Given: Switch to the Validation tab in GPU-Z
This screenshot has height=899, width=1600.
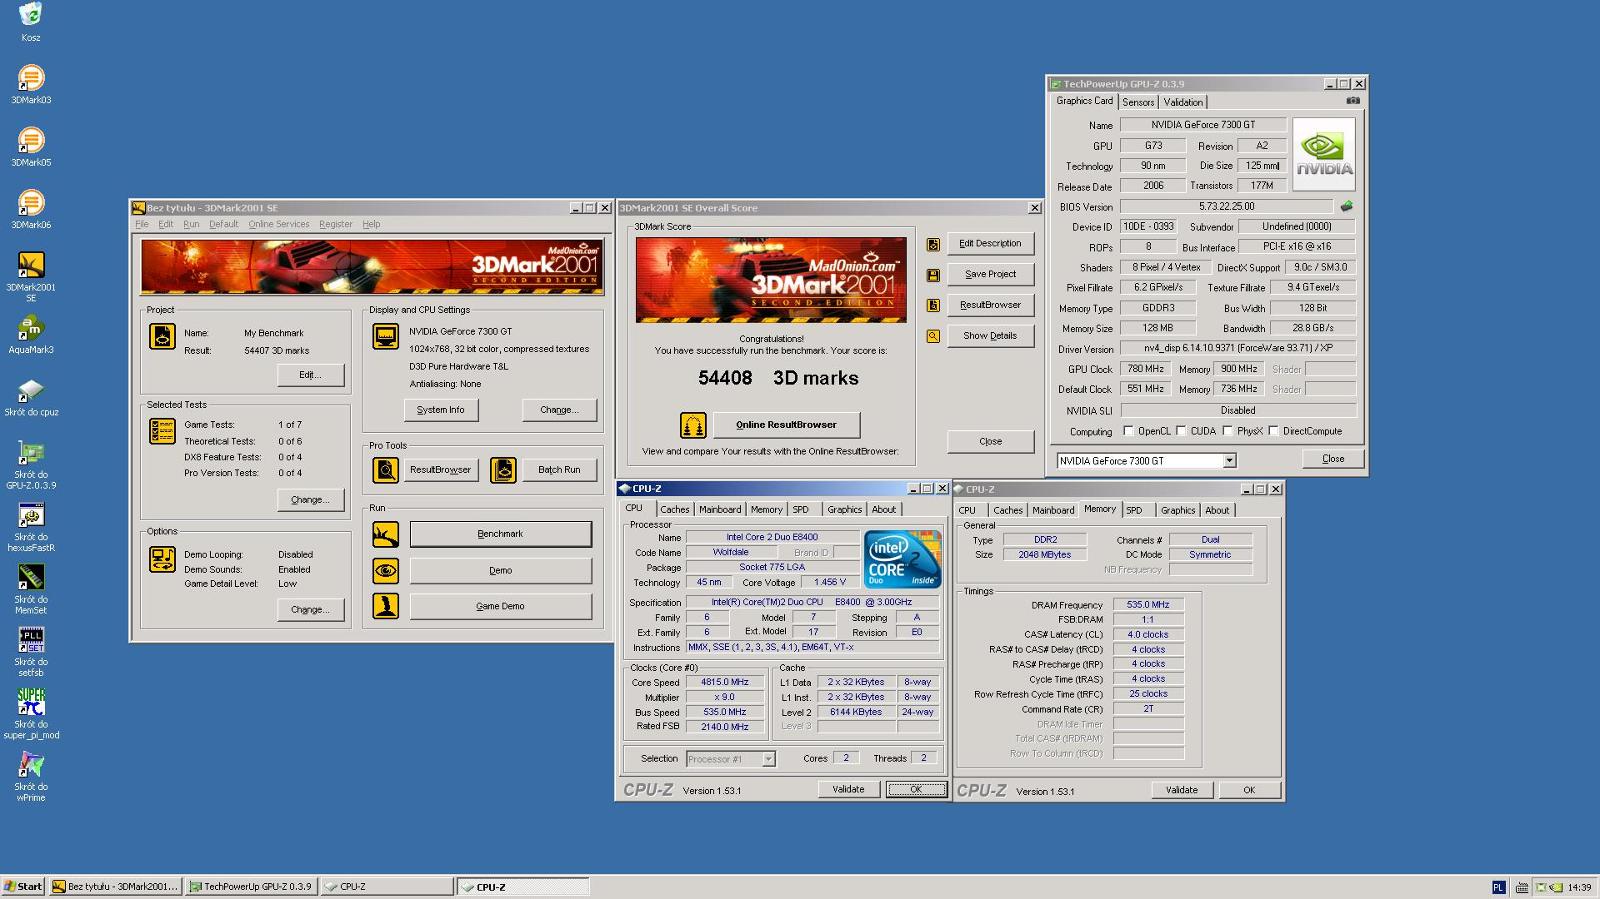Looking at the screenshot, I should [x=1183, y=102].
